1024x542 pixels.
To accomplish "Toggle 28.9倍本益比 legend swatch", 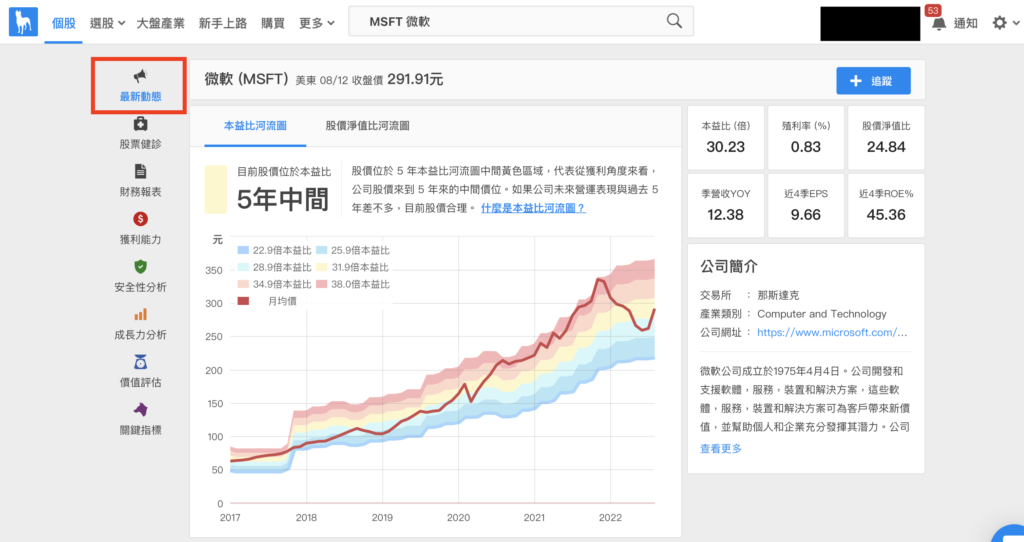I will click(243, 267).
